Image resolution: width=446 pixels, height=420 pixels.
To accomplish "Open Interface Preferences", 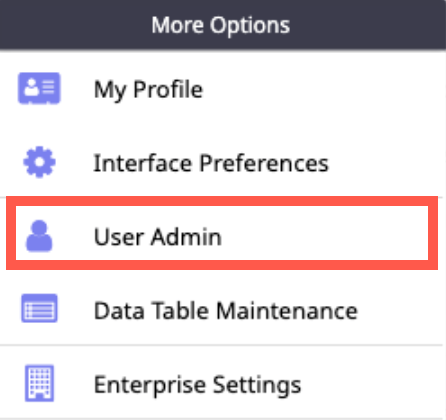I will click(x=222, y=163).
